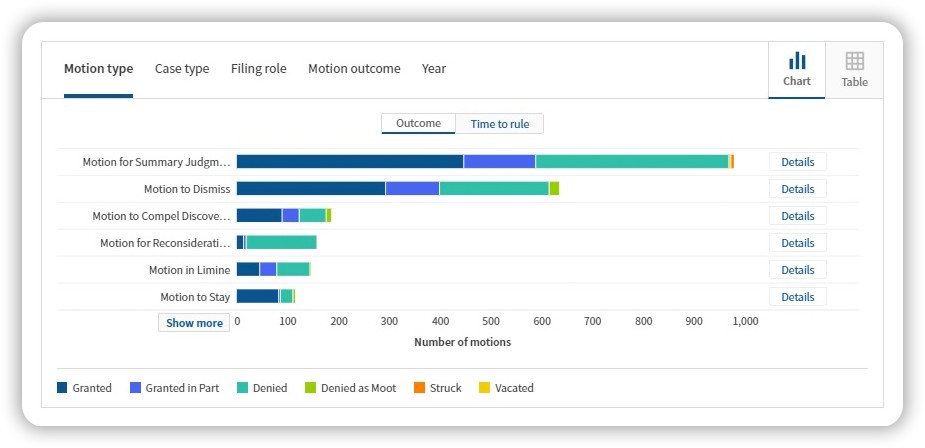Open the Filing role tab
Image resolution: width=925 pixels, height=448 pixels.
[x=258, y=68]
